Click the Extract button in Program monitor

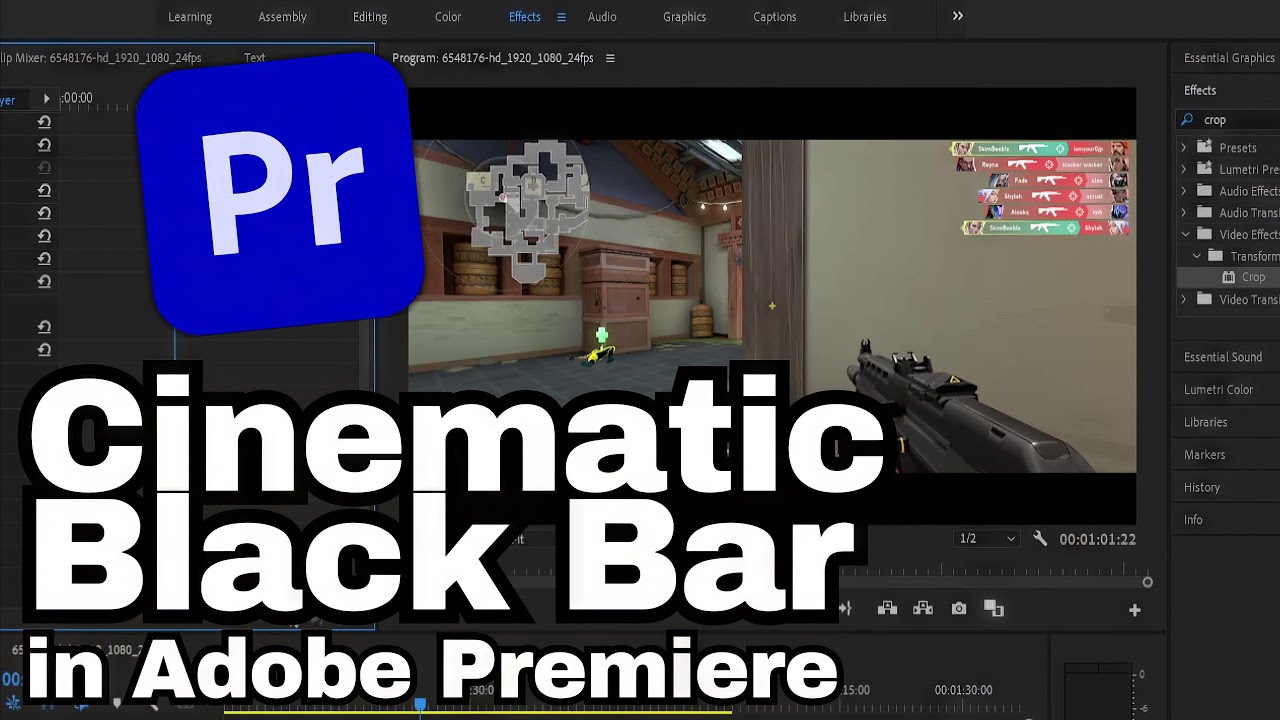tap(923, 608)
